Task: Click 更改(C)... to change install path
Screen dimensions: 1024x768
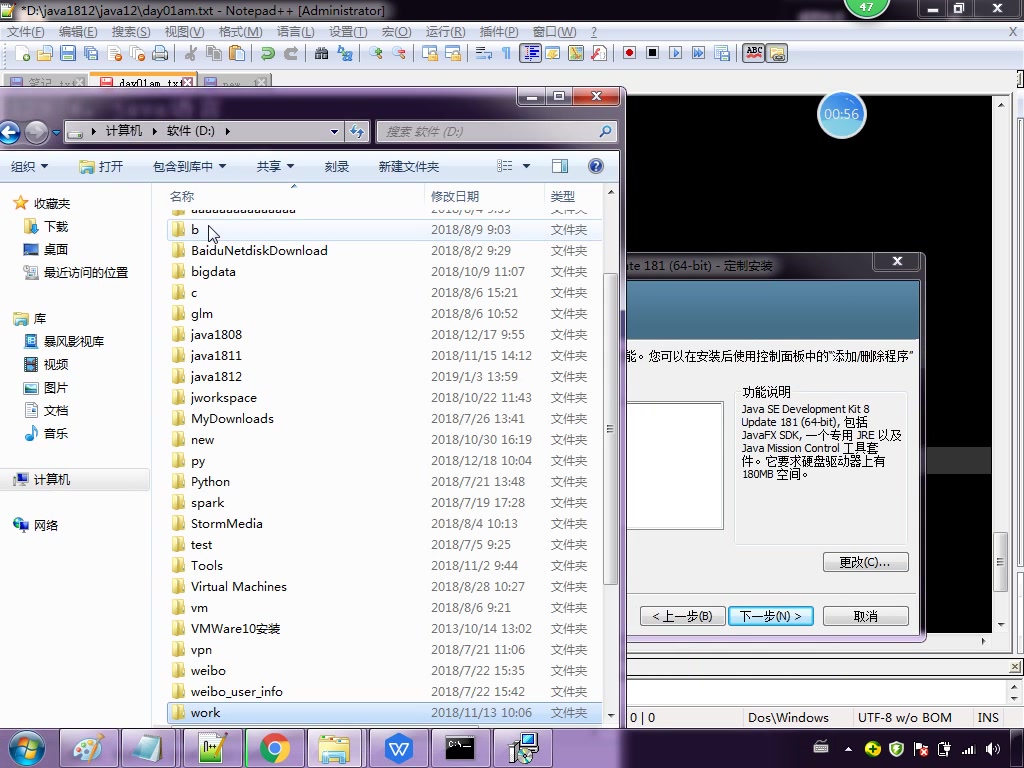Action: (x=864, y=562)
